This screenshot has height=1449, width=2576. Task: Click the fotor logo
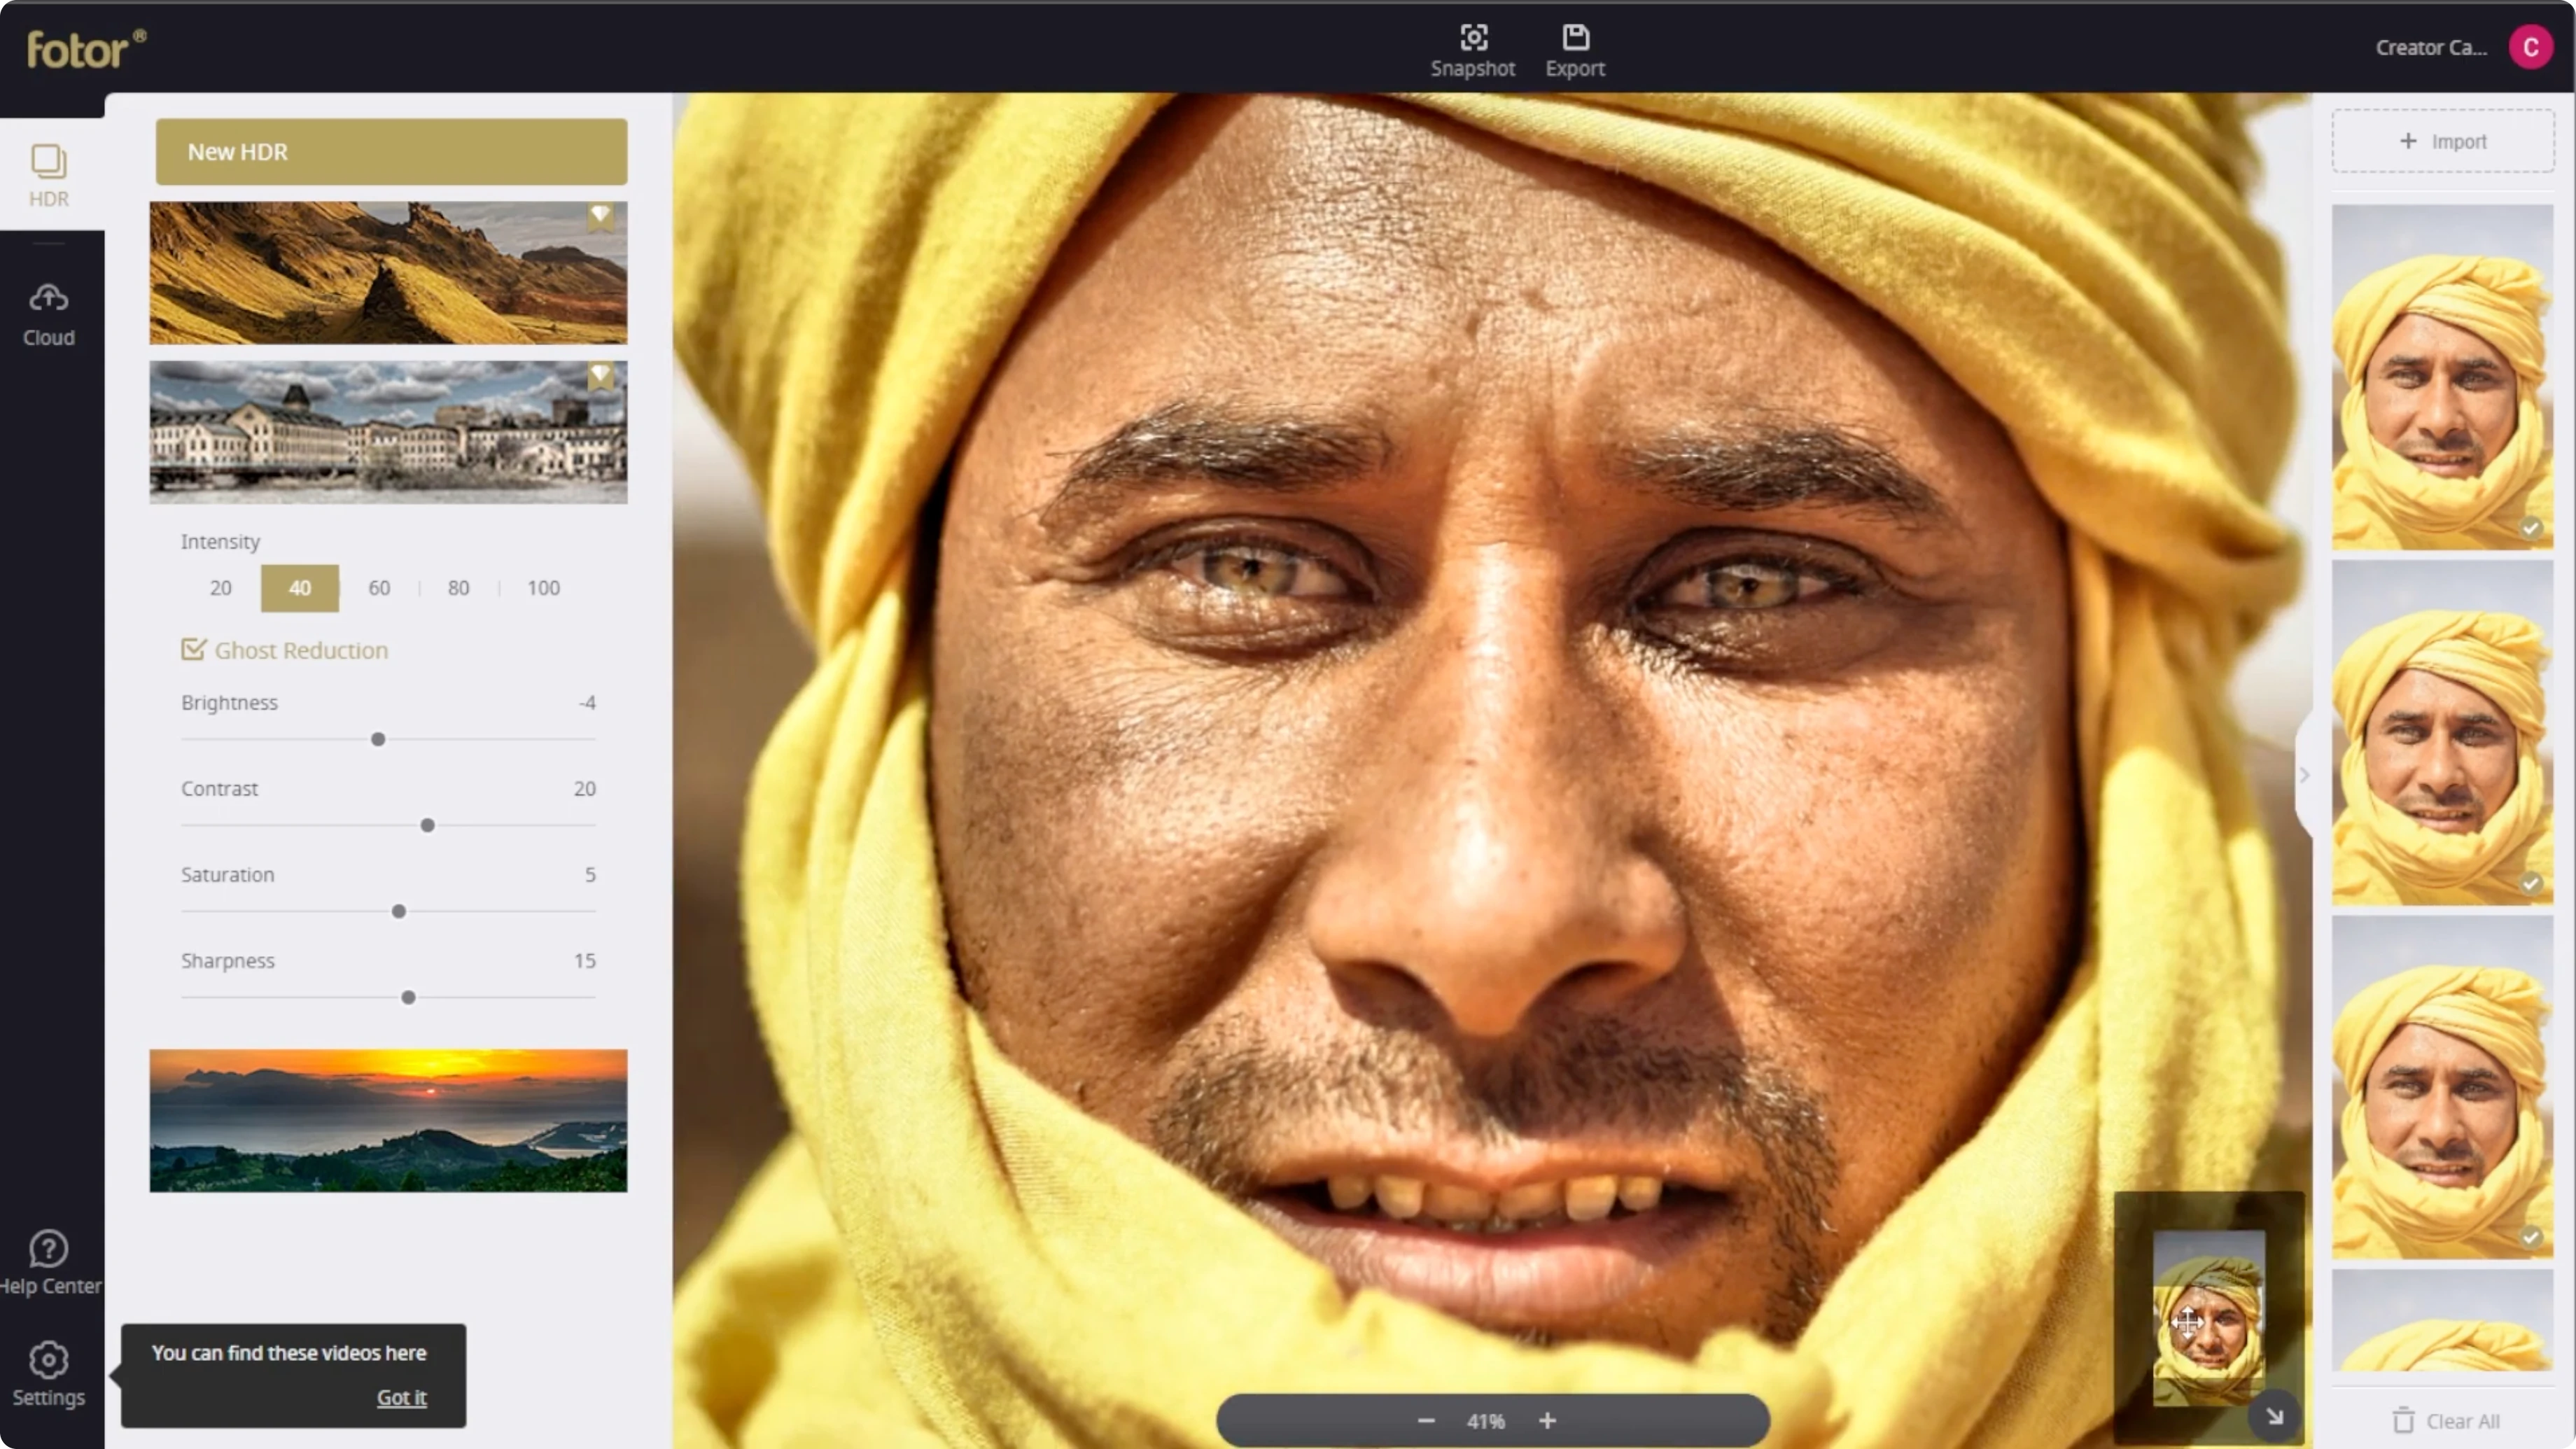(x=86, y=49)
